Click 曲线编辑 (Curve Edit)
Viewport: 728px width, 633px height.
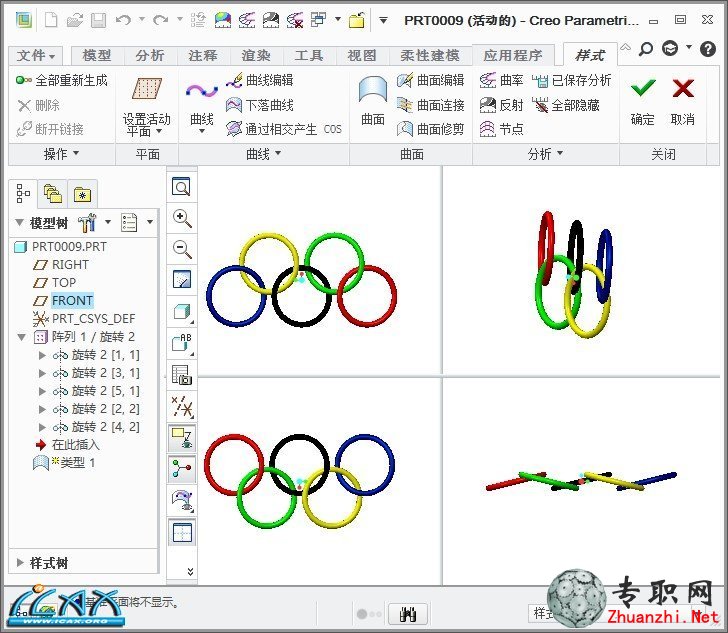pos(260,80)
